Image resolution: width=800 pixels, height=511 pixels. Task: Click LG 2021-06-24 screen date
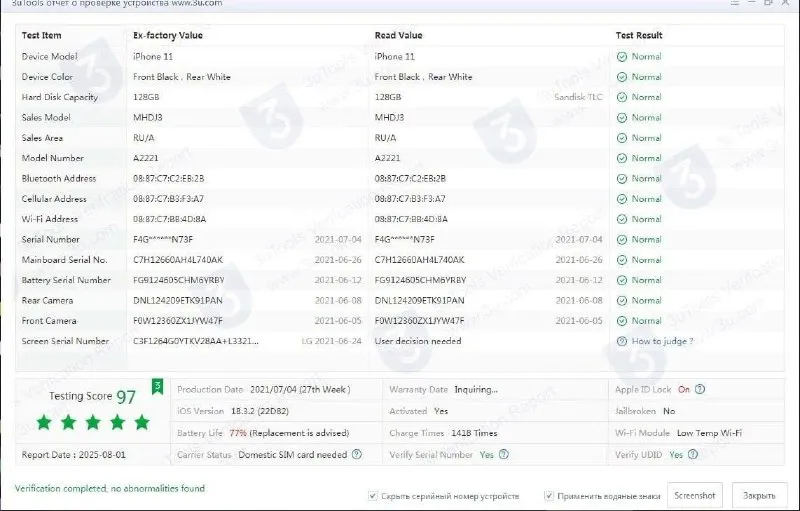331,341
